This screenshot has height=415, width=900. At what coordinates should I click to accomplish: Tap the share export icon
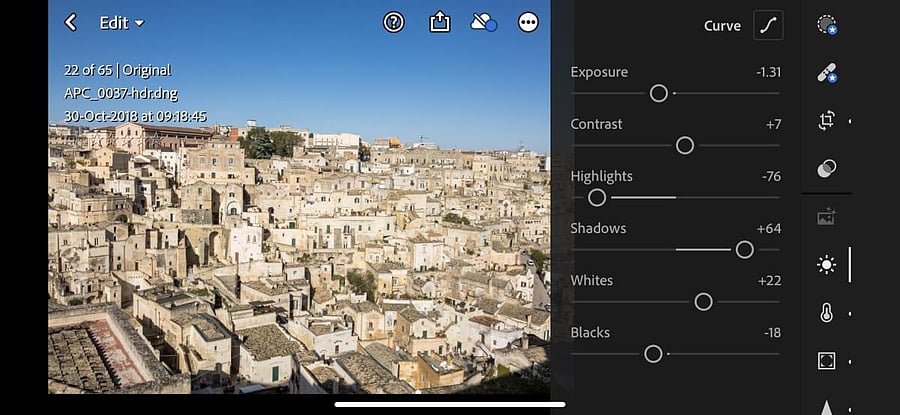click(440, 22)
